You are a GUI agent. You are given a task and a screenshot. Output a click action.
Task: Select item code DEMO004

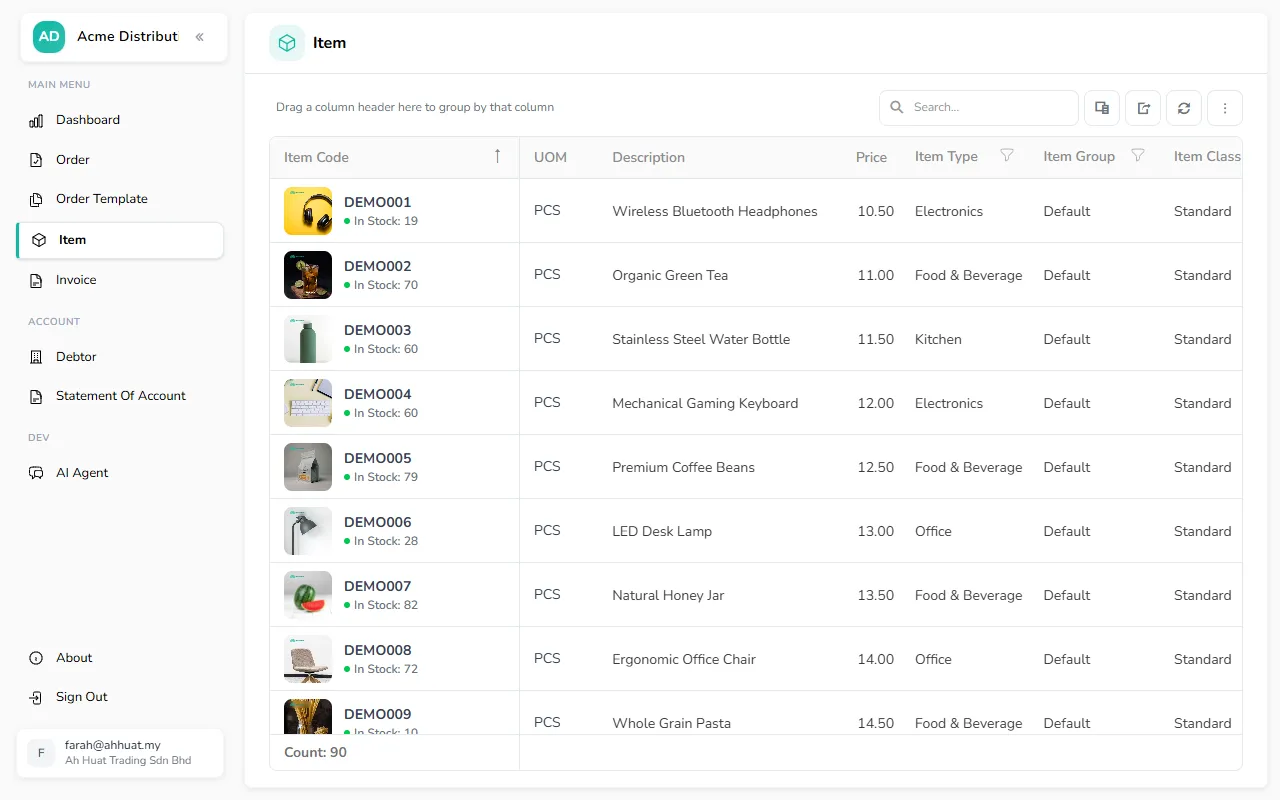(x=377, y=394)
